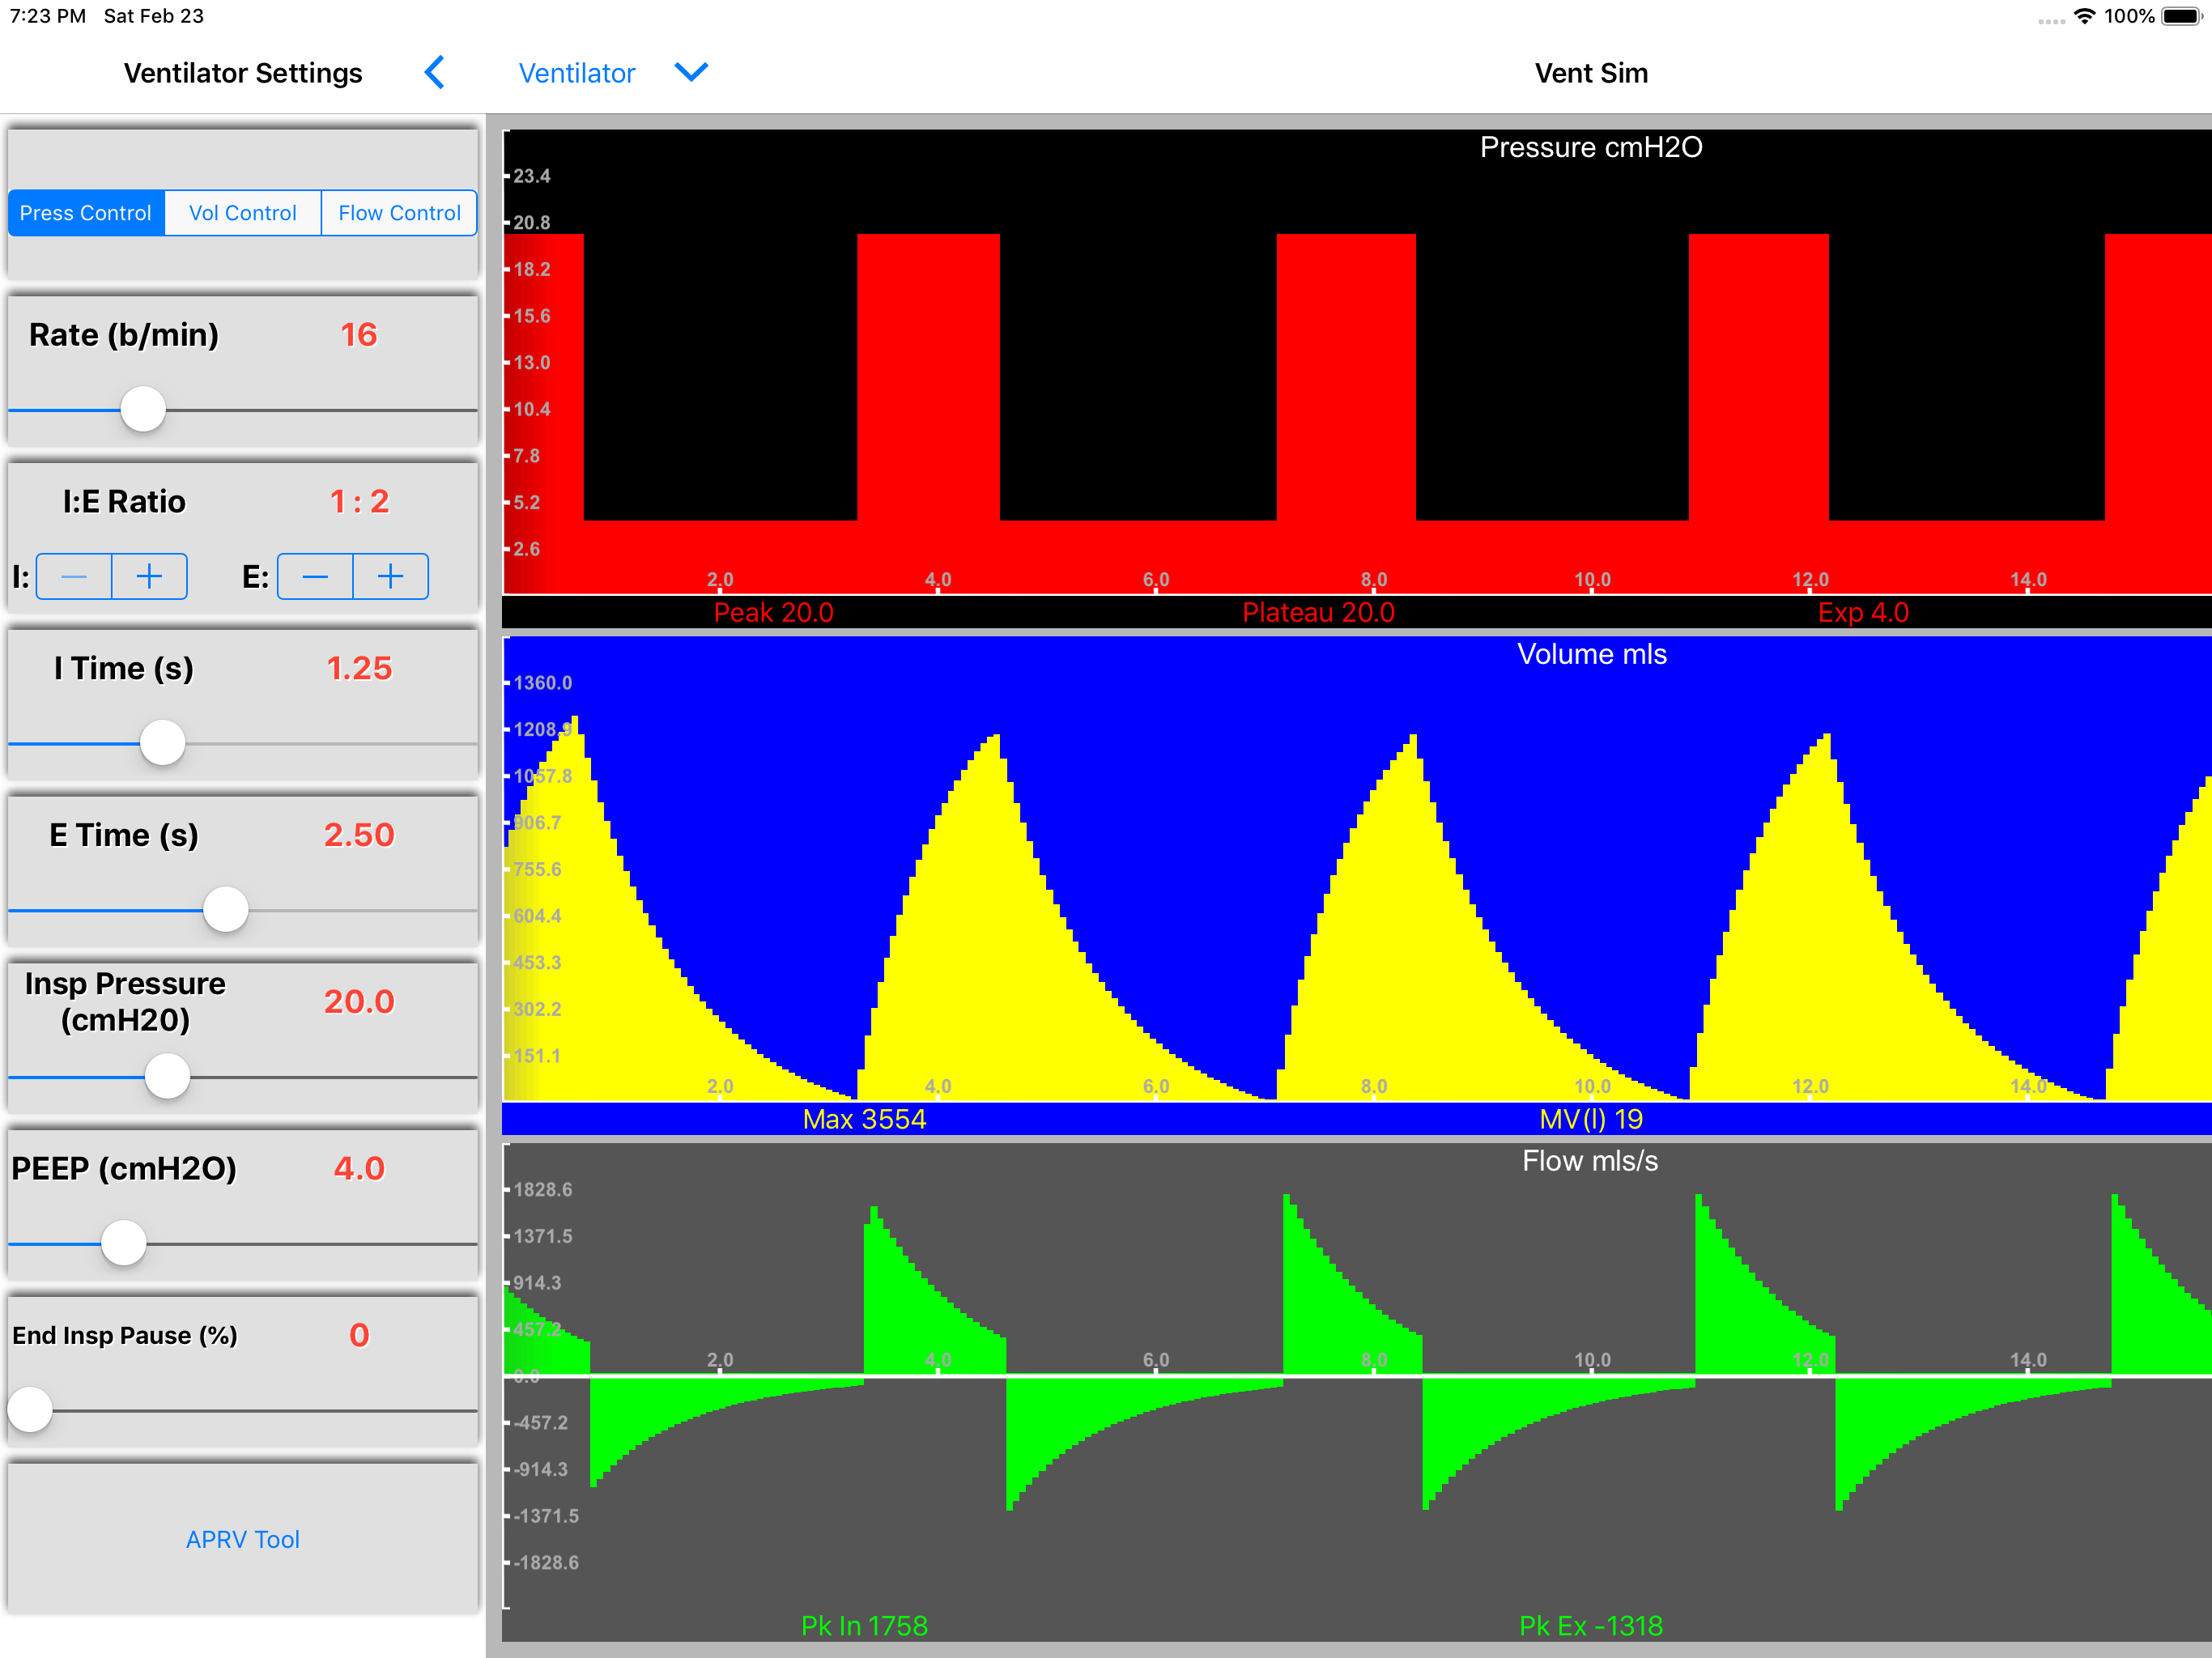Image resolution: width=2212 pixels, height=1658 pixels.
Task: Select the Press Control mode
Action: [86, 213]
